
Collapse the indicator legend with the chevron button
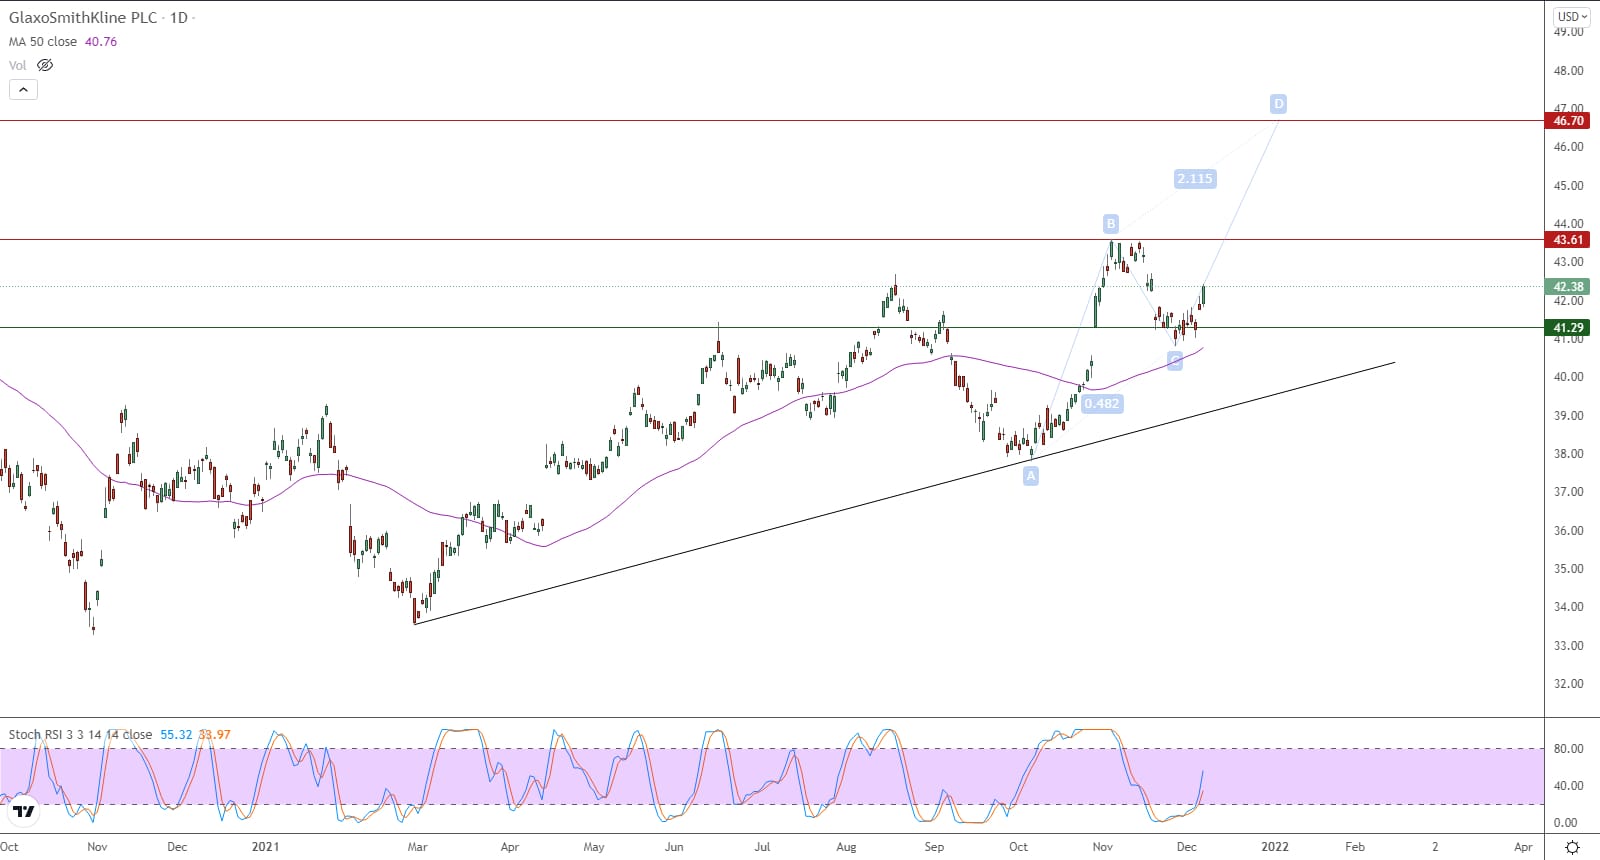[x=23, y=89]
